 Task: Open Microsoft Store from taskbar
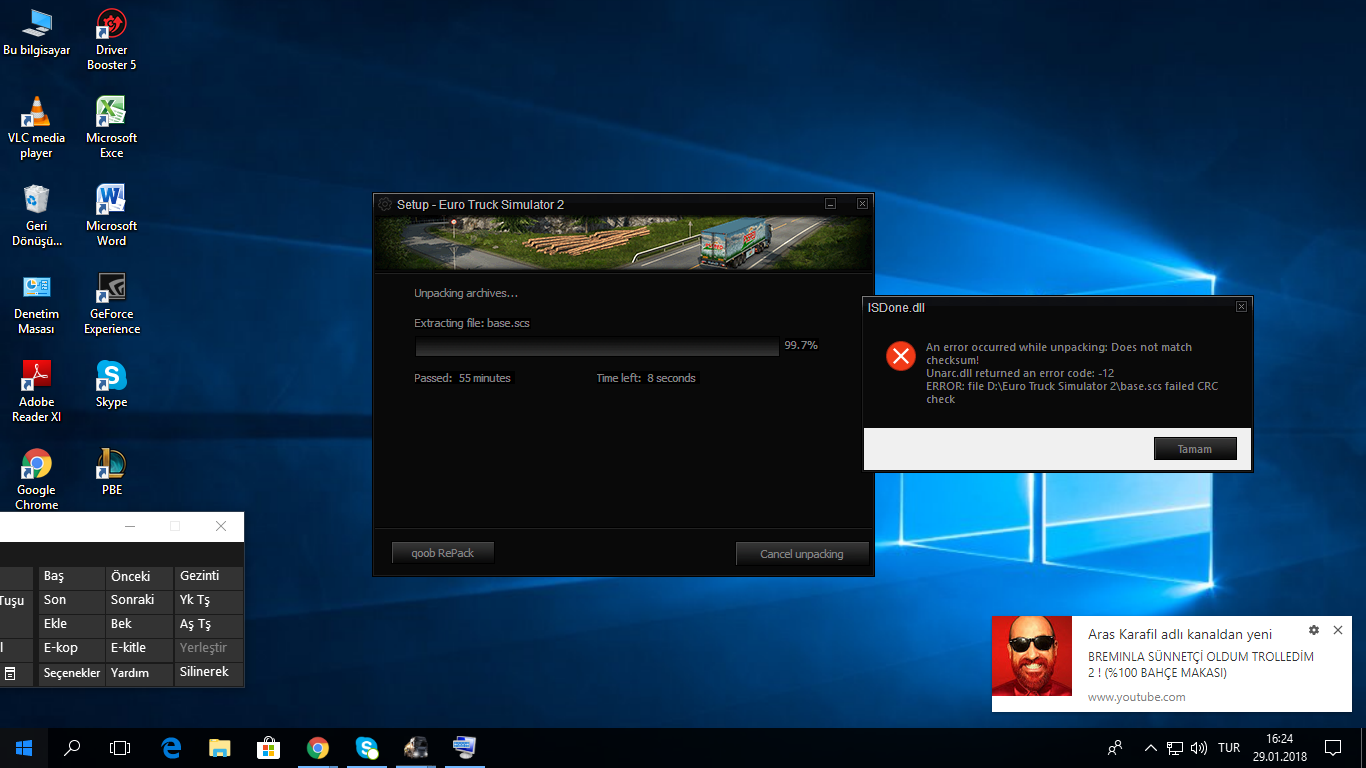[x=268, y=748]
